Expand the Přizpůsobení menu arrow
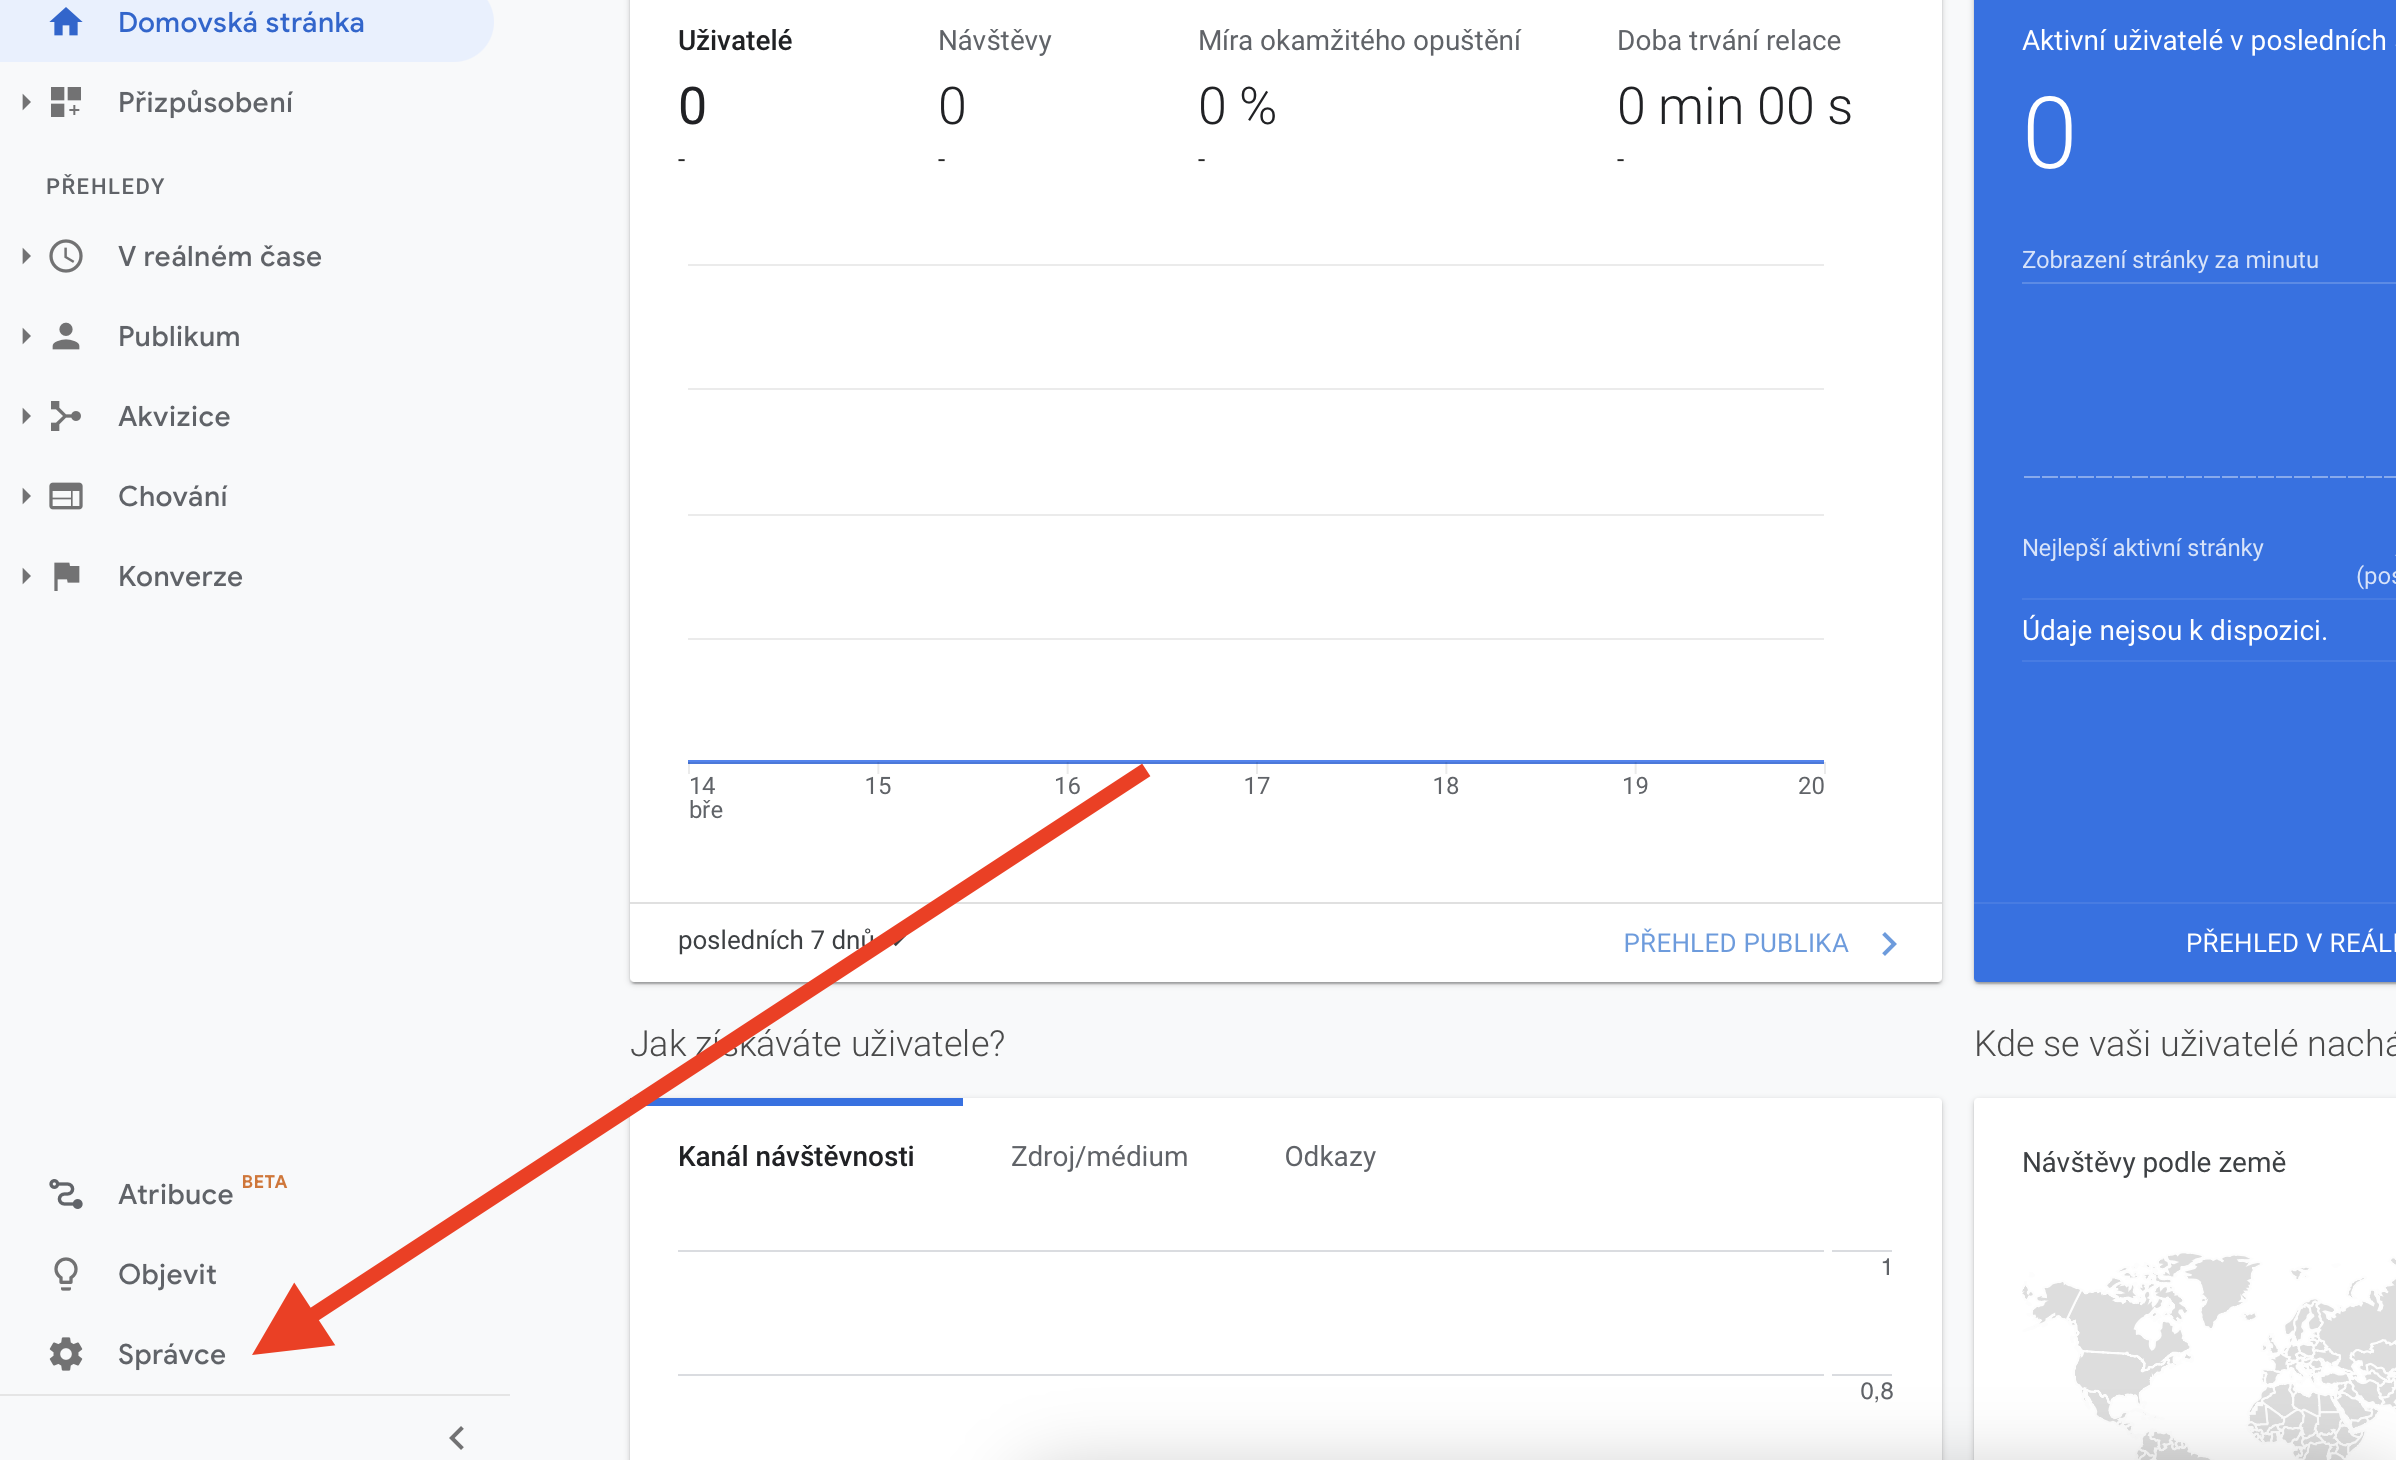 click(26, 102)
